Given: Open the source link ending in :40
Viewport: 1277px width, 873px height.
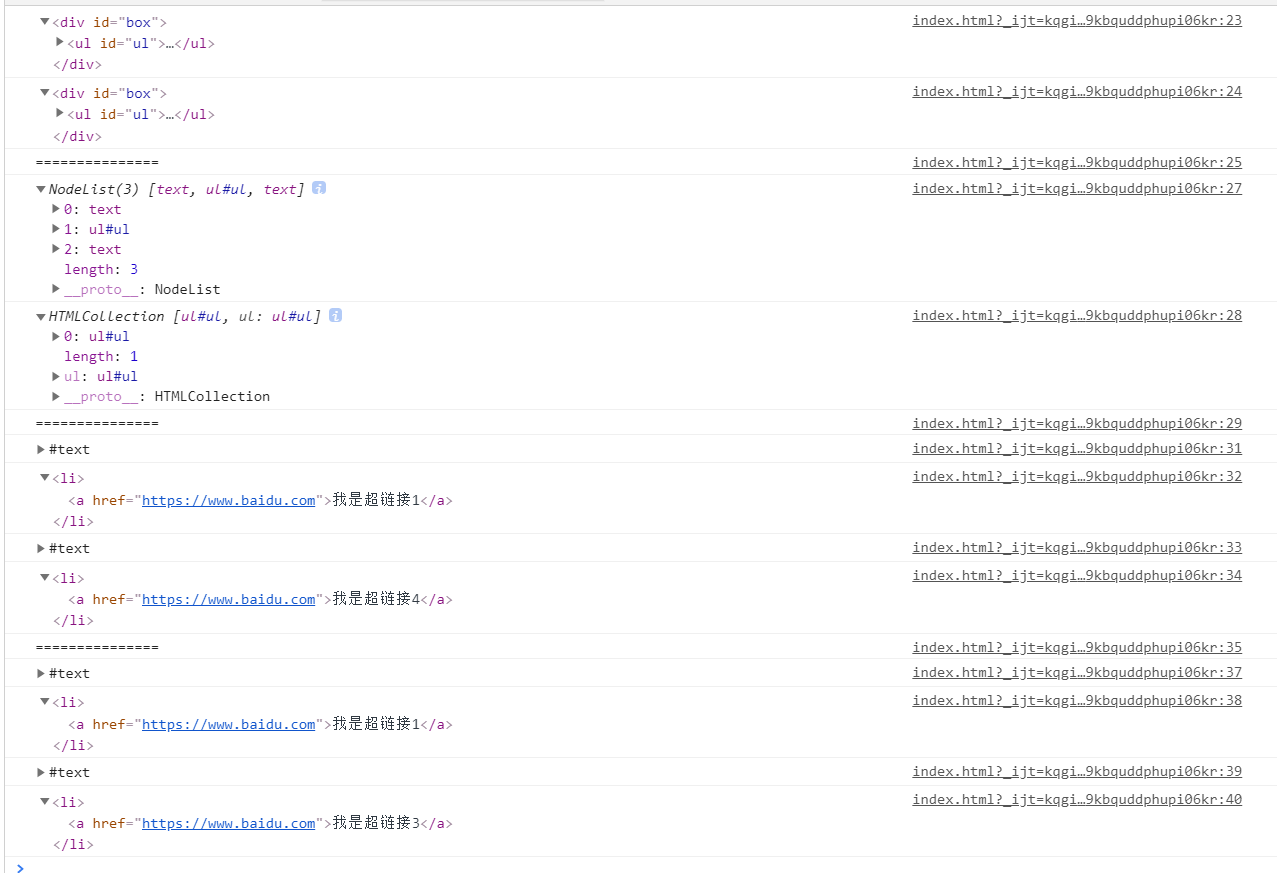Looking at the screenshot, I should pos(1076,799).
